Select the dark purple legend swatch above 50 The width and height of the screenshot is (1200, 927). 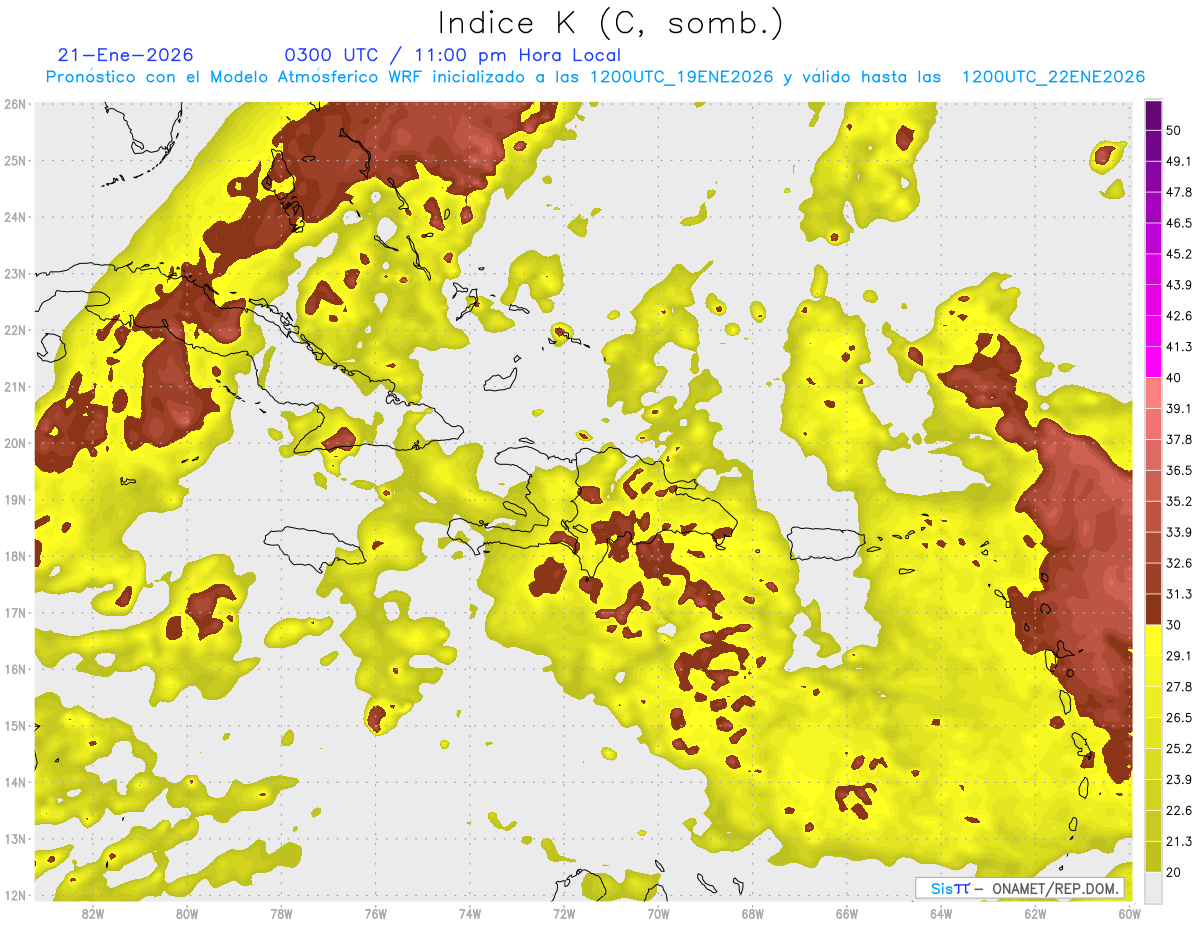click(x=1153, y=115)
